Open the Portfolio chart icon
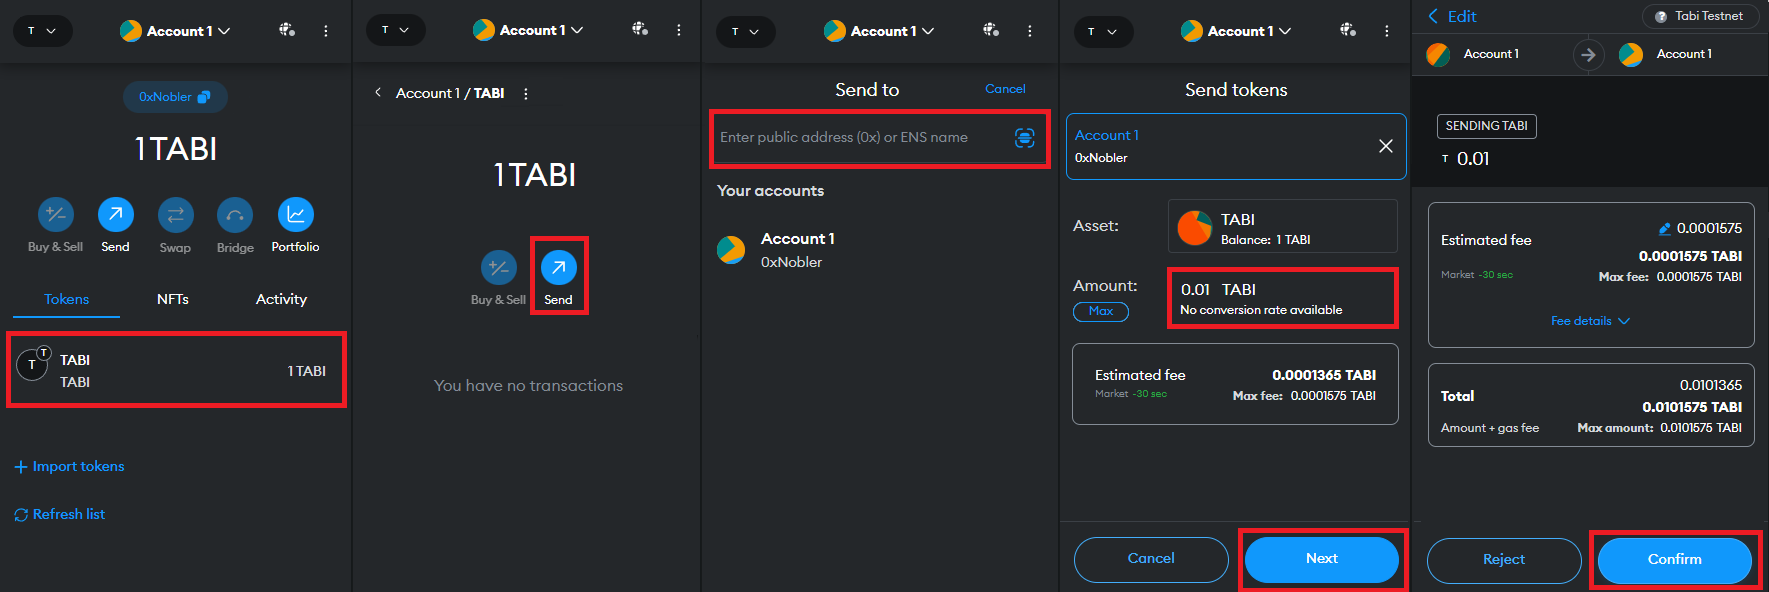The height and width of the screenshot is (592, 1769). (295, 214)
